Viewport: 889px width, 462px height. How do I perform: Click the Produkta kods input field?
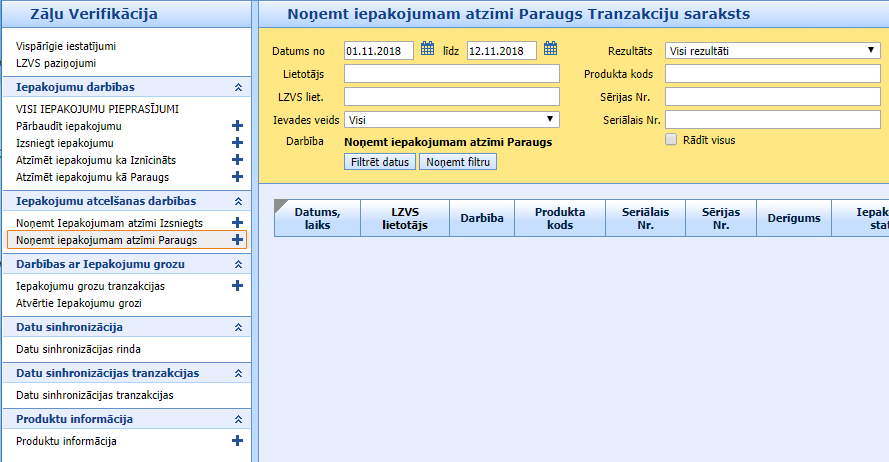click(772, 73)
